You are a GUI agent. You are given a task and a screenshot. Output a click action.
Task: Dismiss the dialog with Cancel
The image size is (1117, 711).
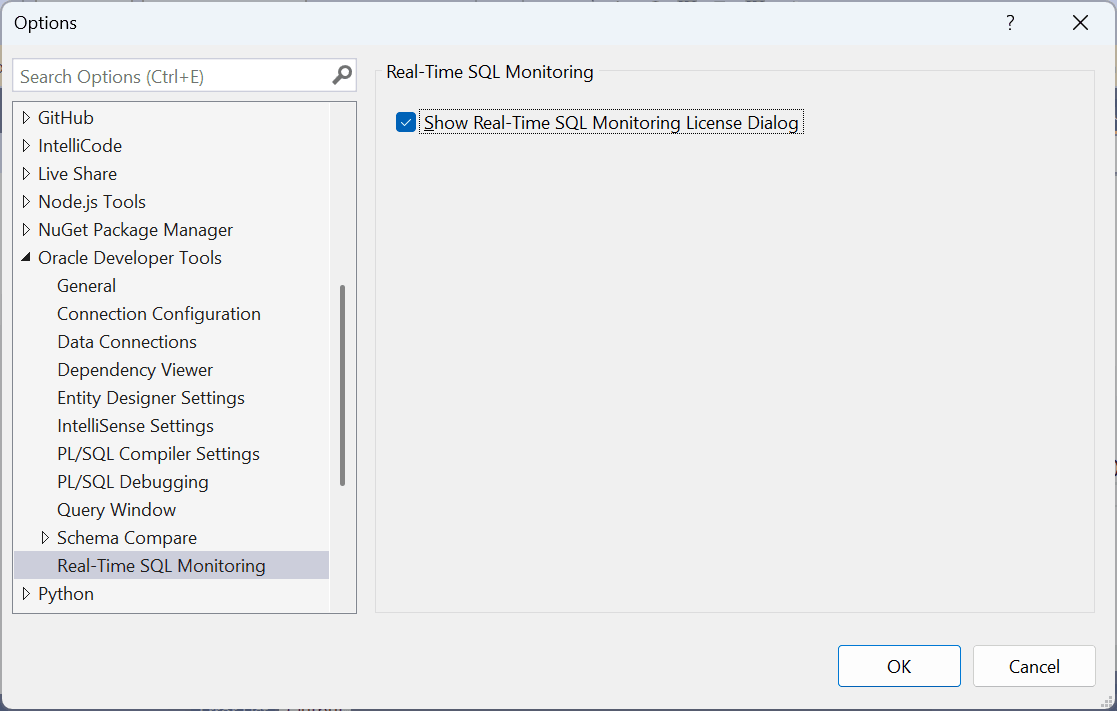click(1034, 666)
